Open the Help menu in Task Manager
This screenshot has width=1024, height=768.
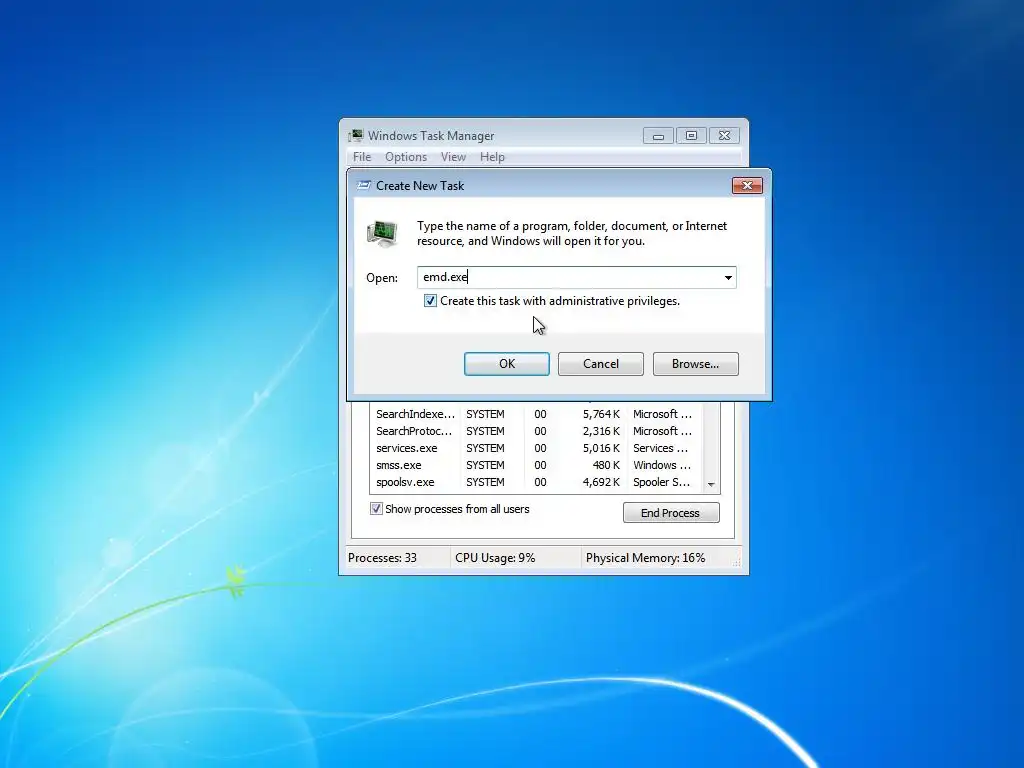(492, 157)
